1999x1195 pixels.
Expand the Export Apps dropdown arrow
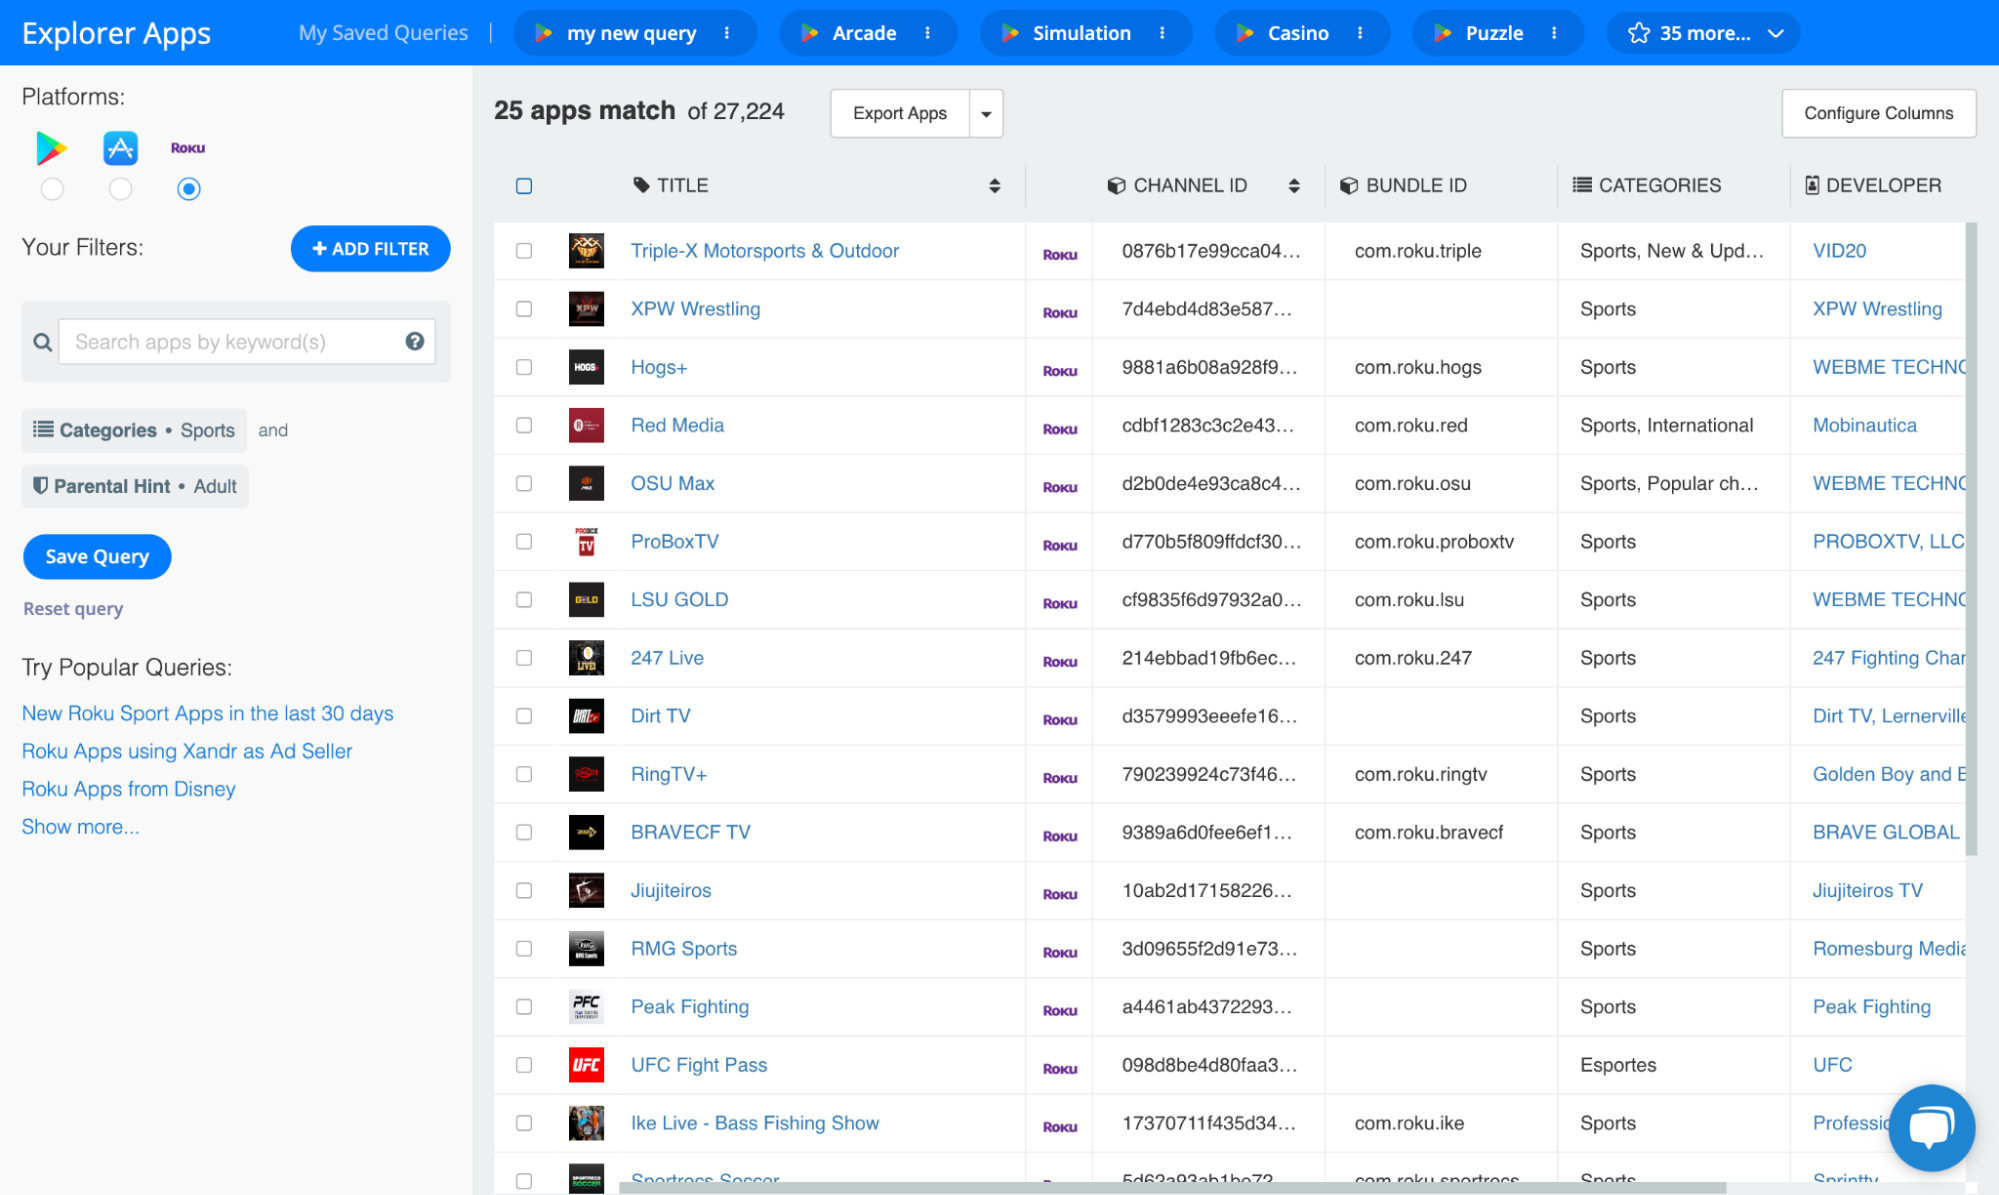click(x=986, y=114)
